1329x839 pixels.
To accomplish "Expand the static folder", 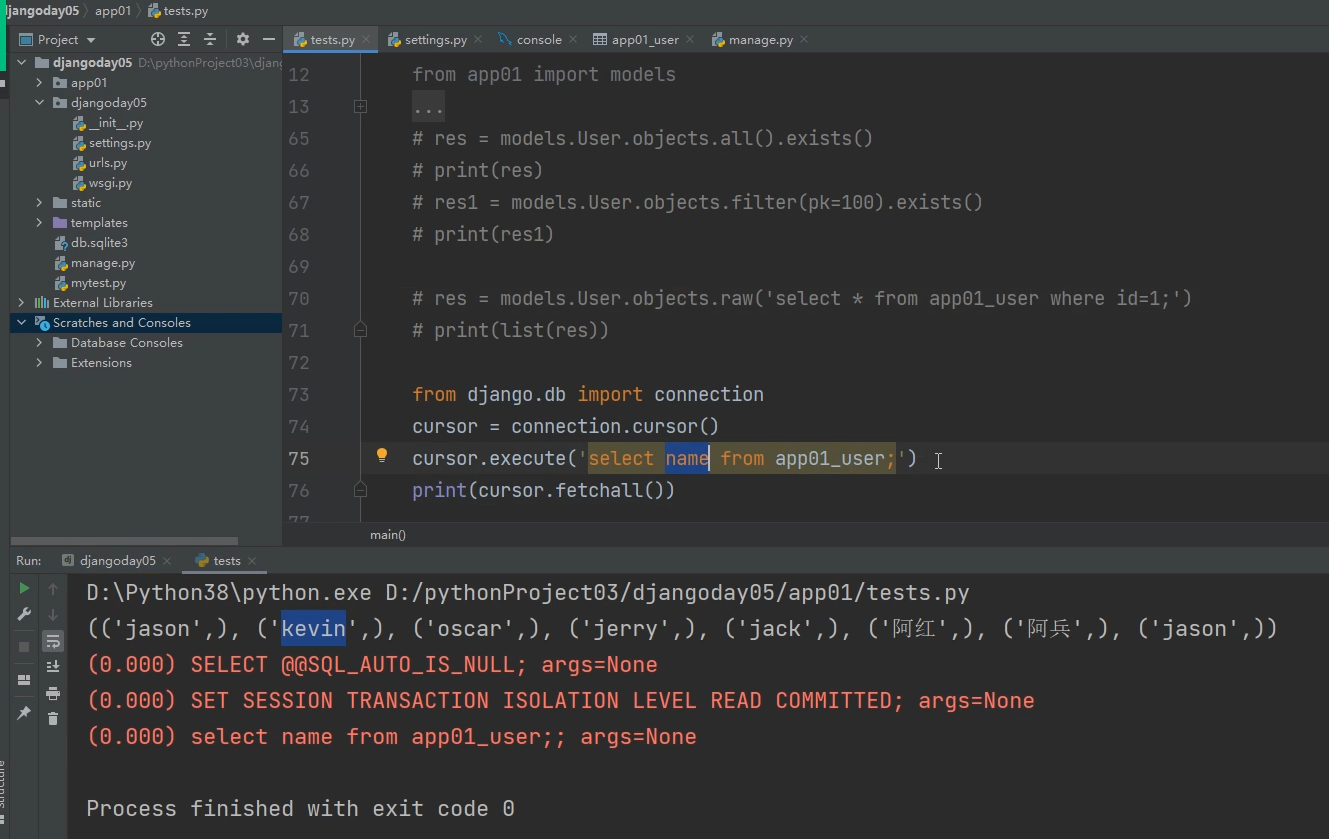I will click(x=39, y=202).
